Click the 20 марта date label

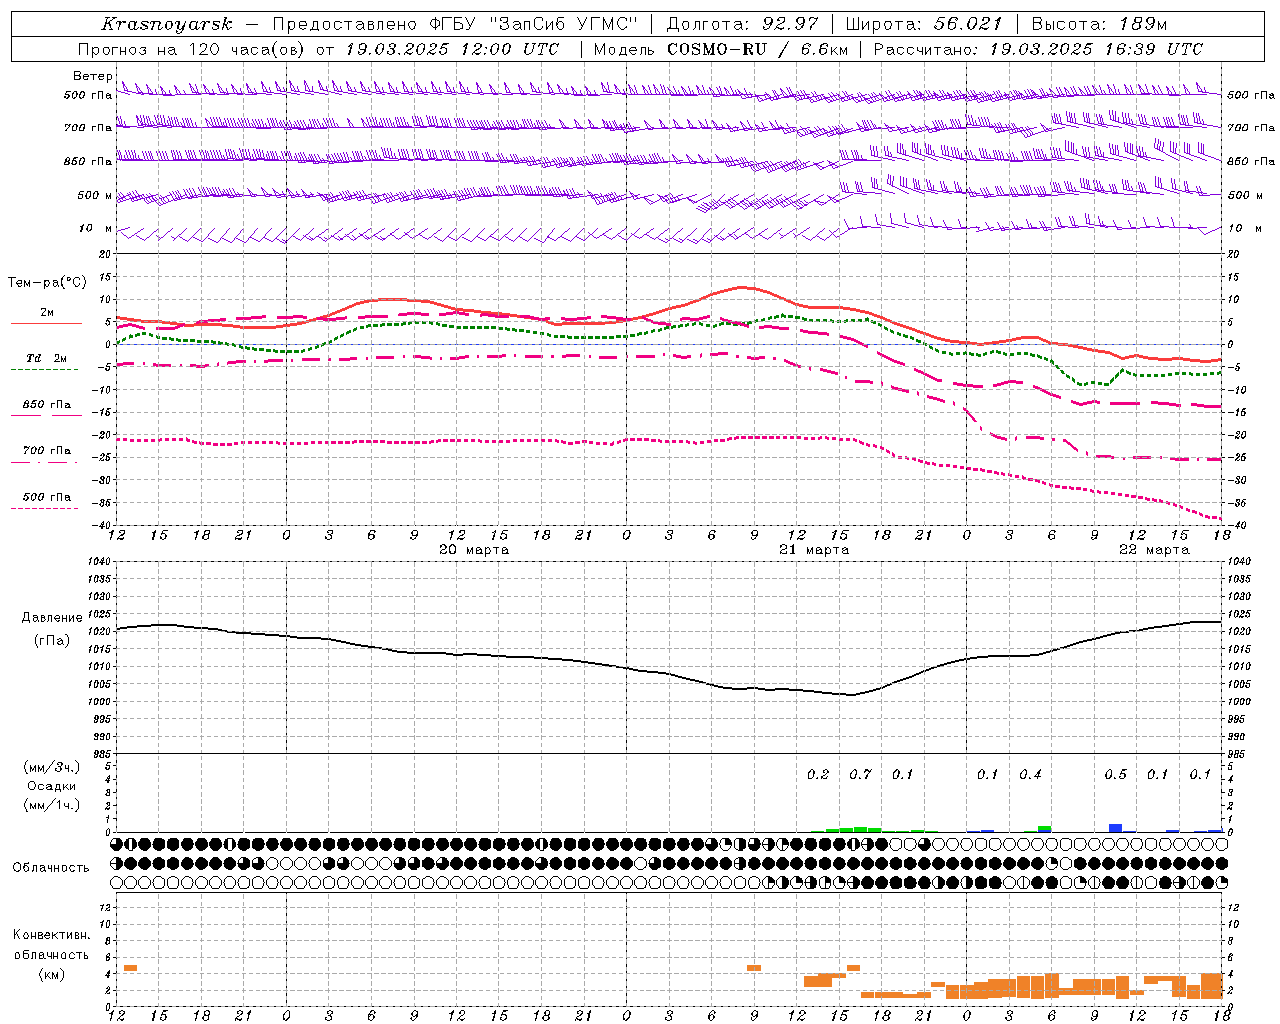(474, 549)
